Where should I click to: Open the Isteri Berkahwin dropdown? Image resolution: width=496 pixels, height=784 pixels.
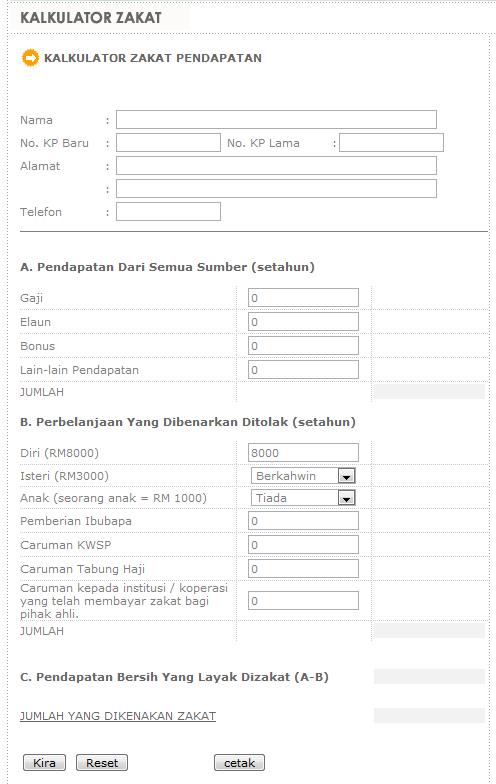click(303, 476)
